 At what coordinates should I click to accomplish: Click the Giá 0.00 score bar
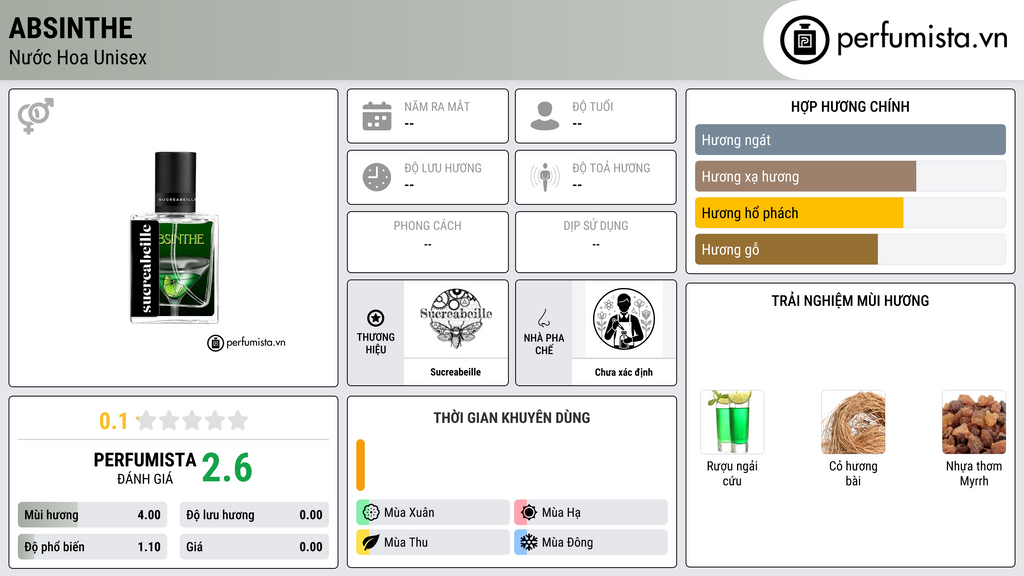tap(254, 547)
